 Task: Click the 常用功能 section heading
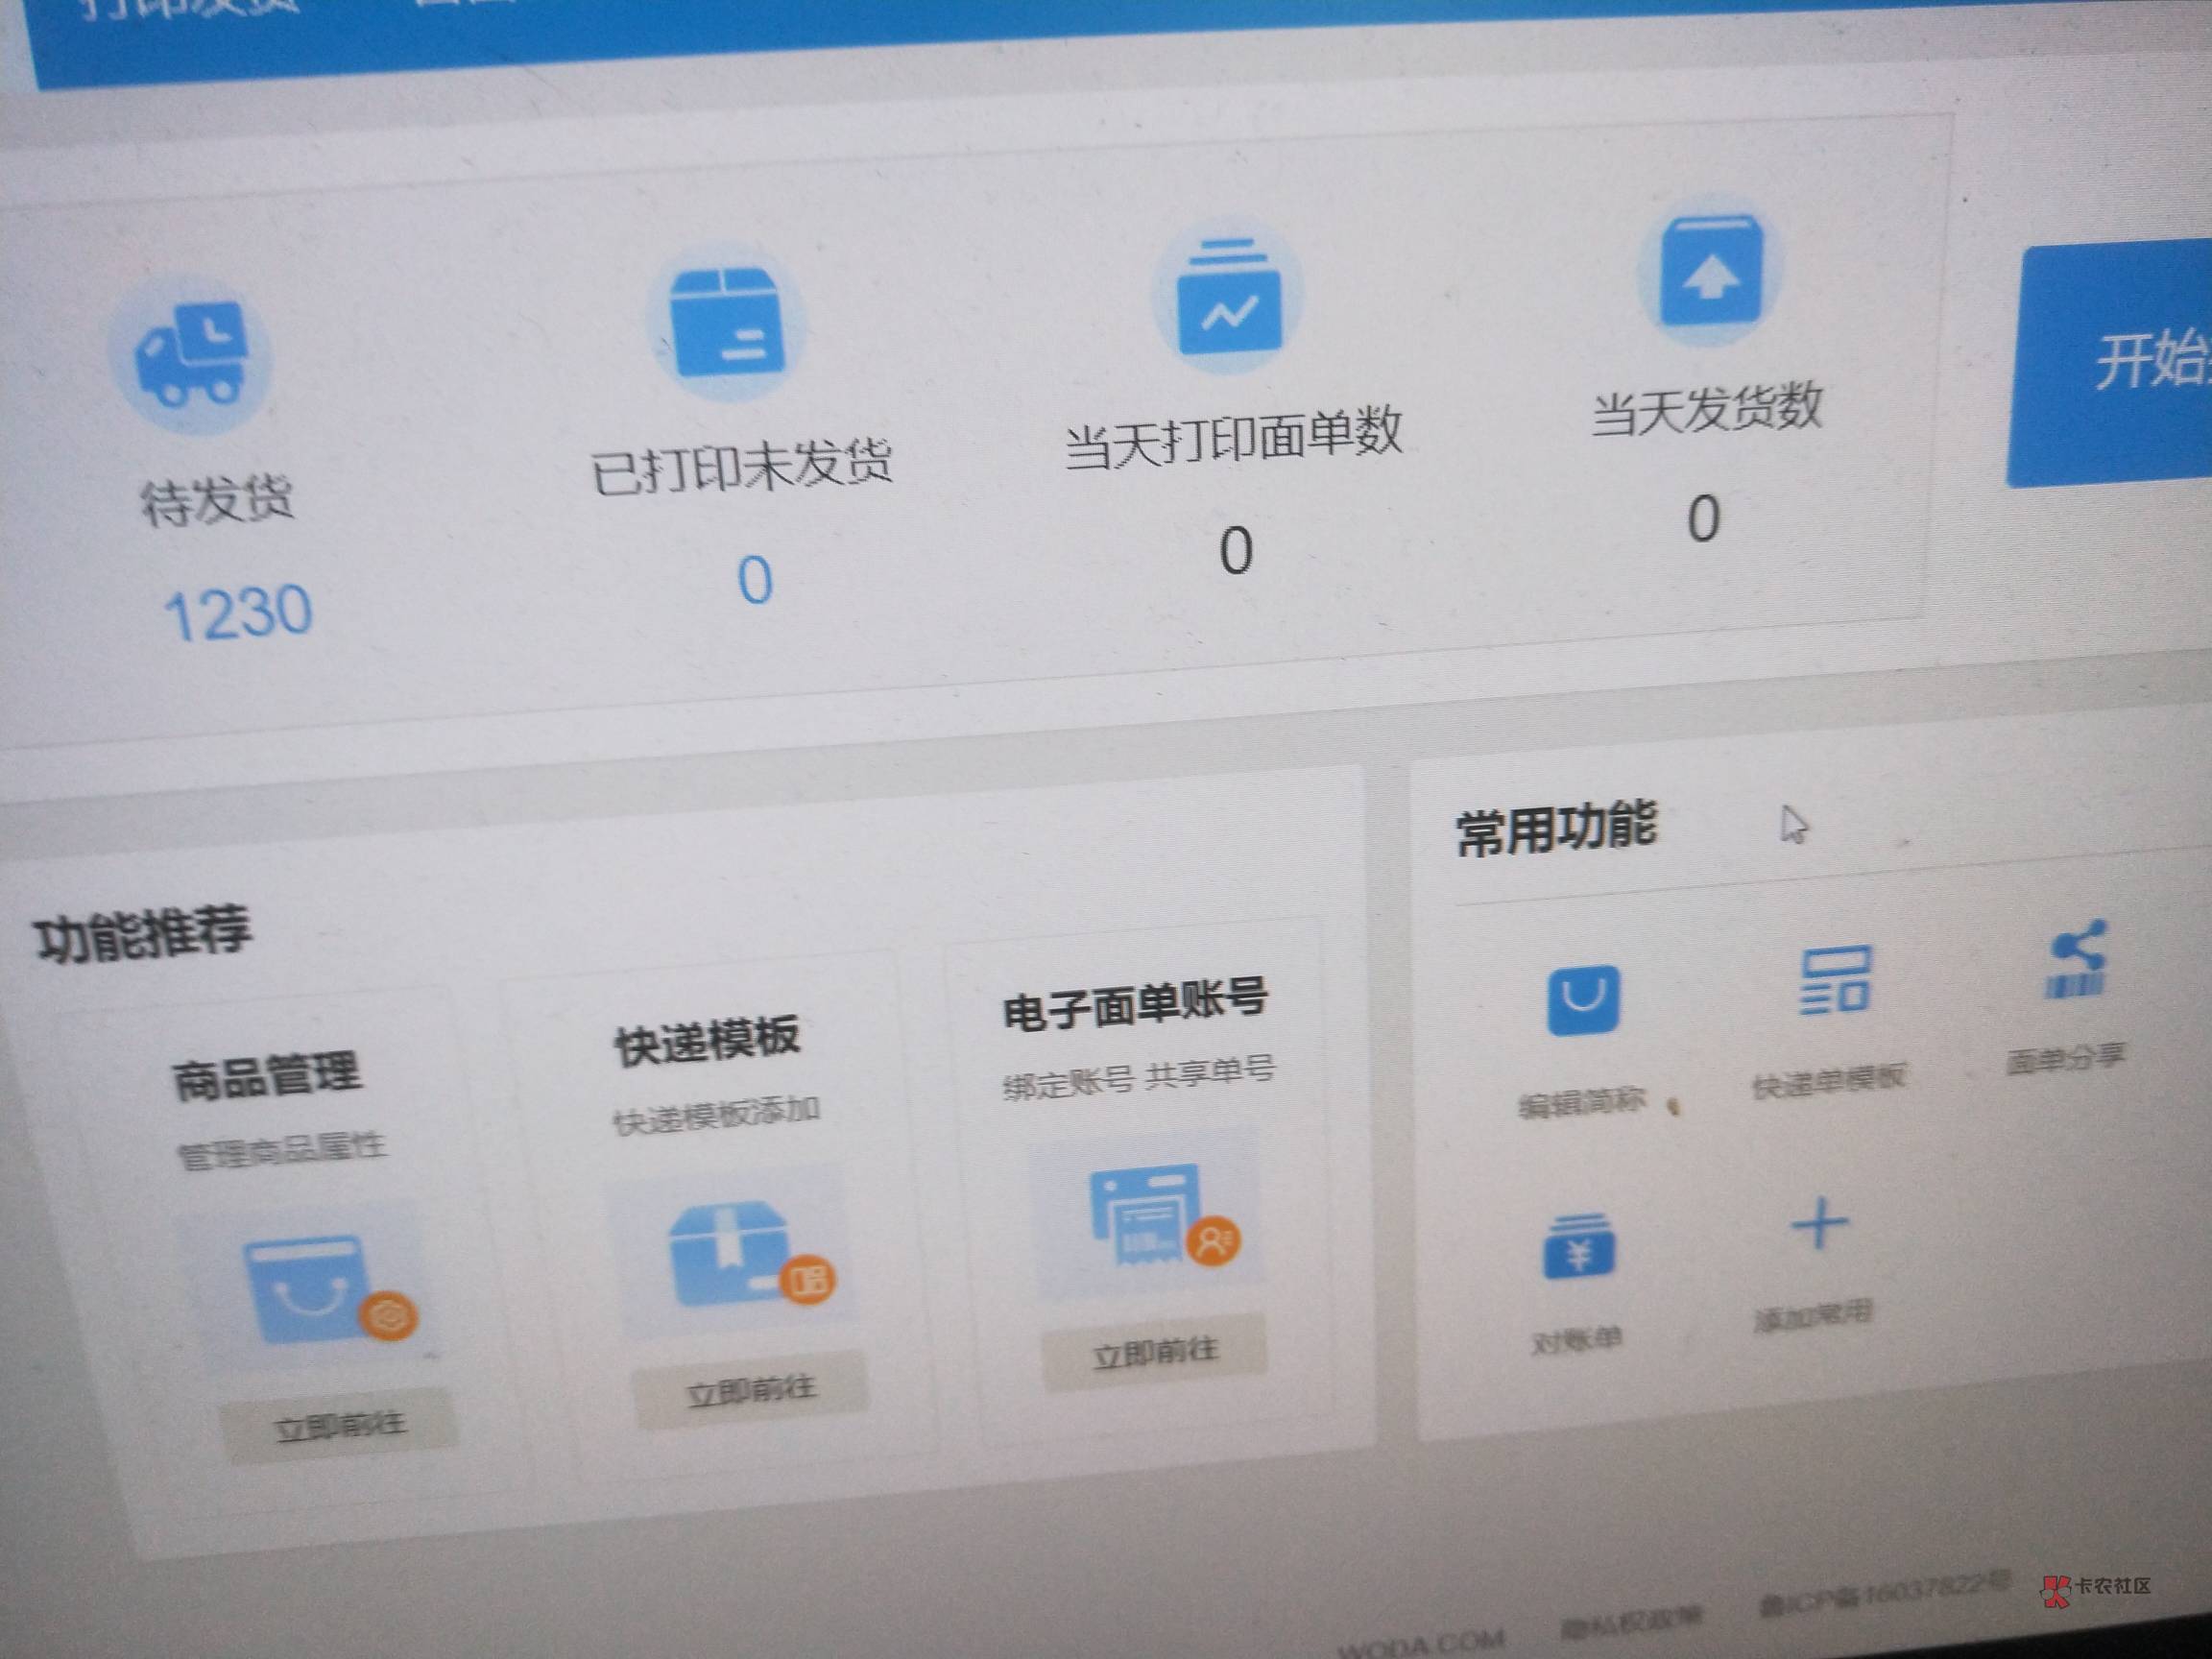click(x=1556, y=829)
